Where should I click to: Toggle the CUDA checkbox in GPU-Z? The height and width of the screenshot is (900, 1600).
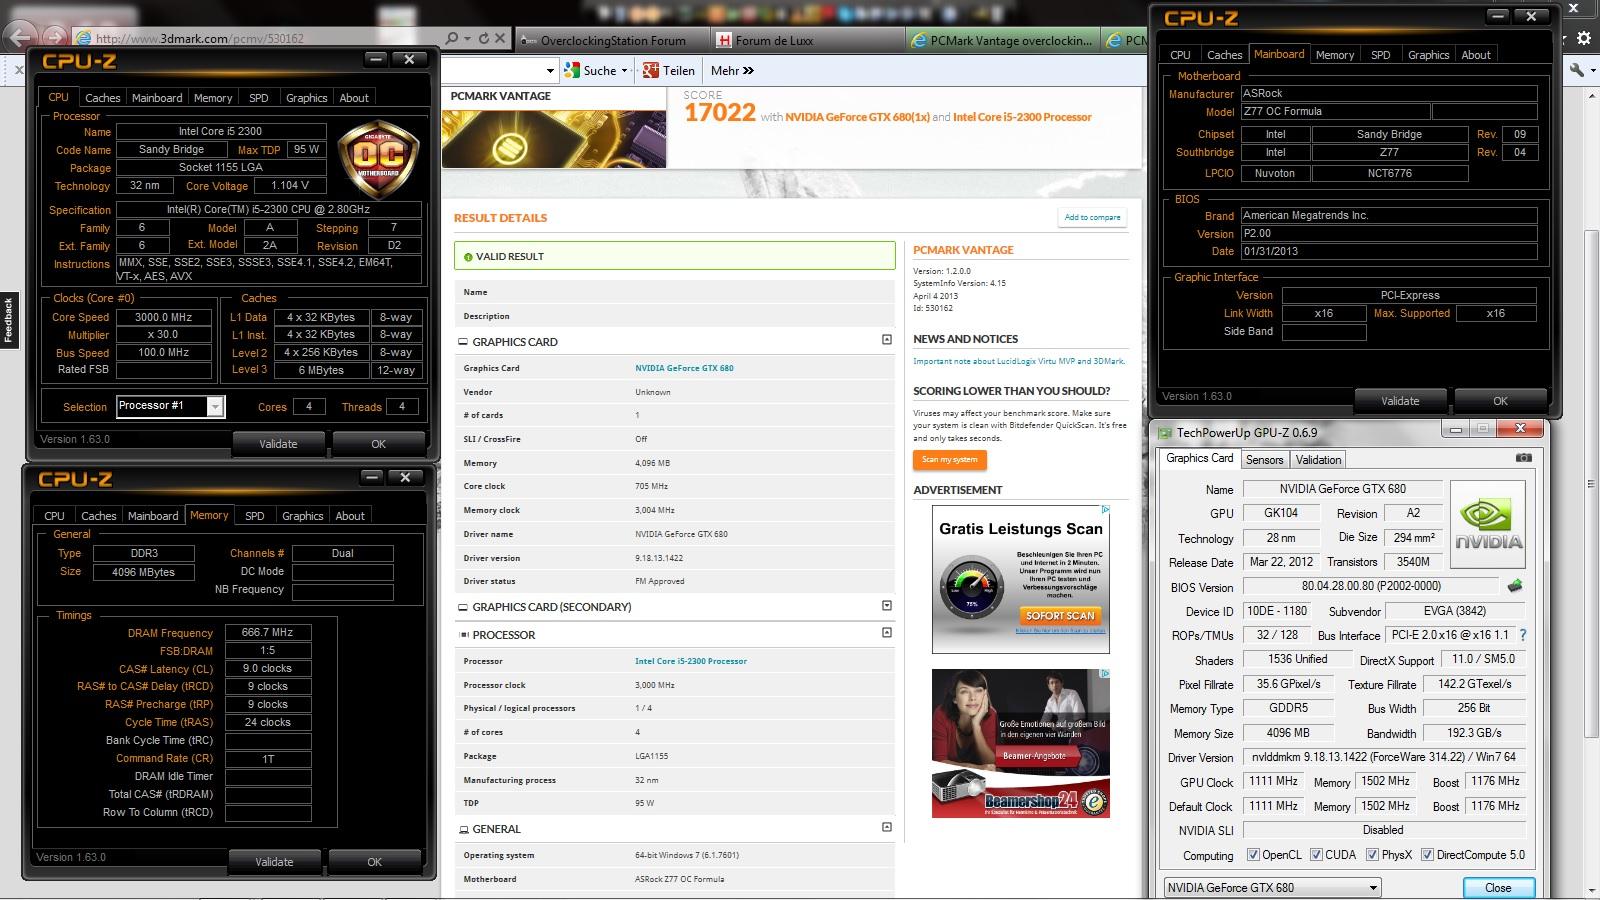click(x=1316, y=855)
